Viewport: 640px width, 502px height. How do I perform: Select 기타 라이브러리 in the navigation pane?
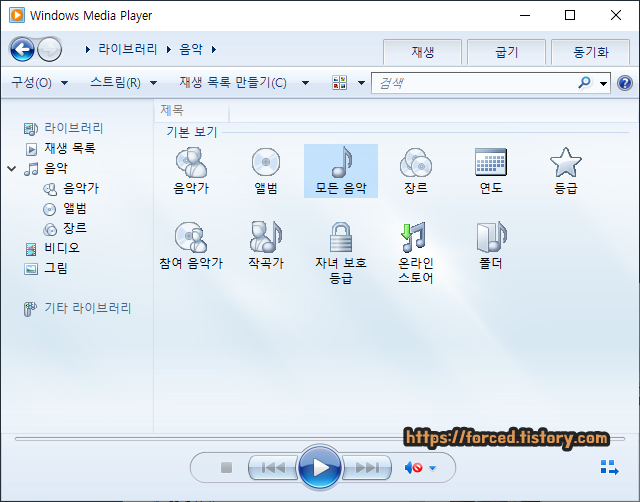(77, 308)
